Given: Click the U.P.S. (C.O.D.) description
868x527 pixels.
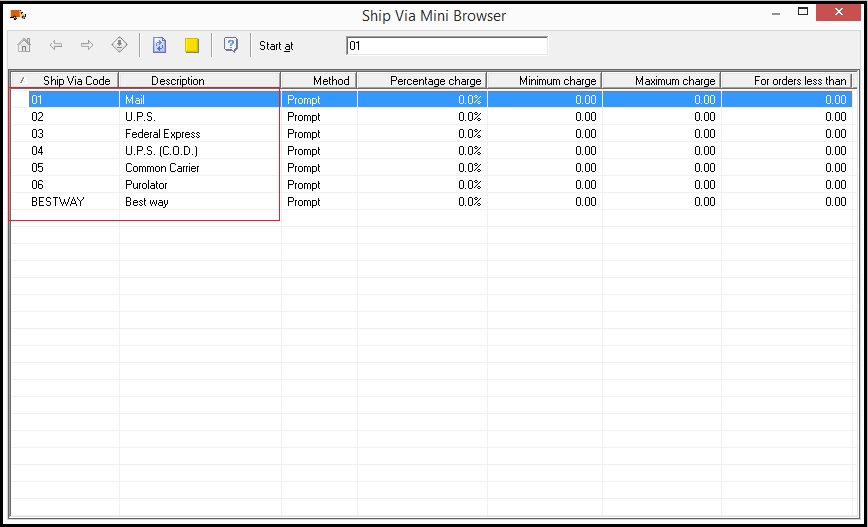Looking at the screenshot, I should [200, 151].
